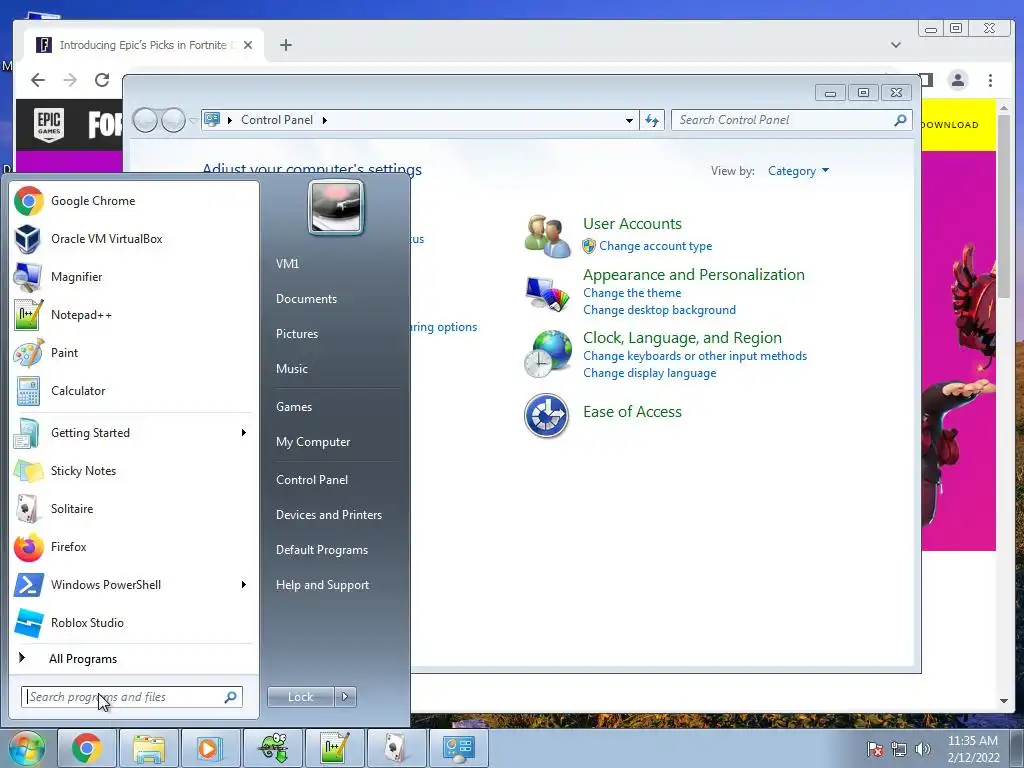Open Chrome profile avatar
The height and width of the screenshot is (768, 1024).
coord(958,80)
